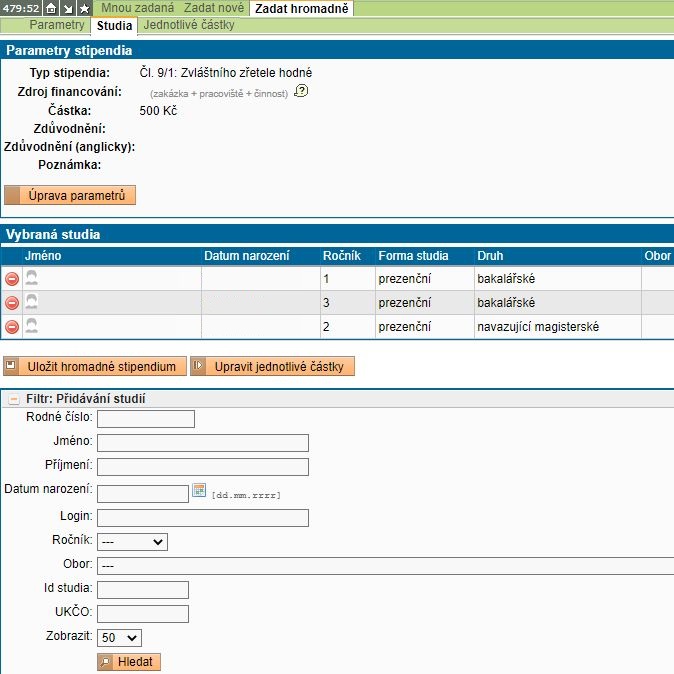
Task: Click the diagonal arrow icon beside home
Action: pyautogui.click(x=68, y=8)
